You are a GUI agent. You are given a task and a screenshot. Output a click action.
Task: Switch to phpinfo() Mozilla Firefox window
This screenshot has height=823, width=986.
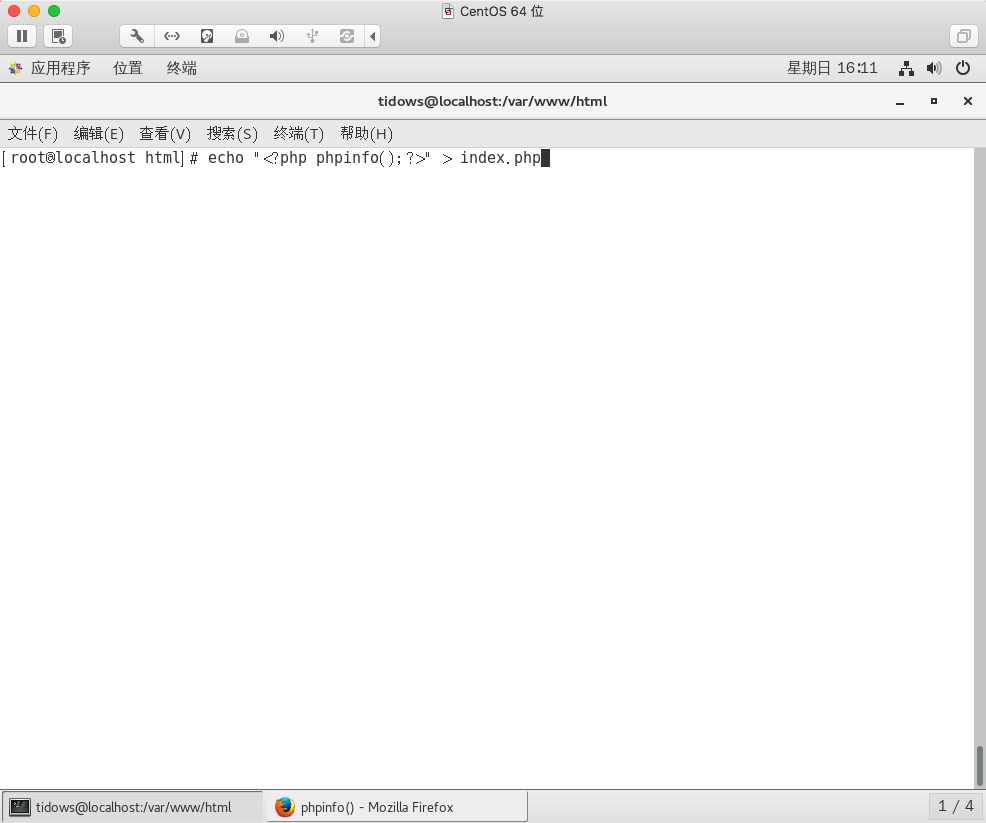point(397,807)
